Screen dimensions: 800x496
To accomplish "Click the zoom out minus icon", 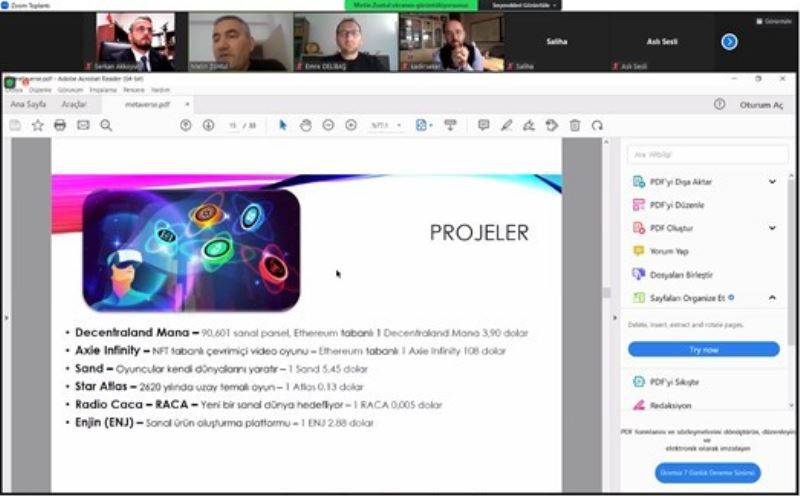I will (328, 125).
